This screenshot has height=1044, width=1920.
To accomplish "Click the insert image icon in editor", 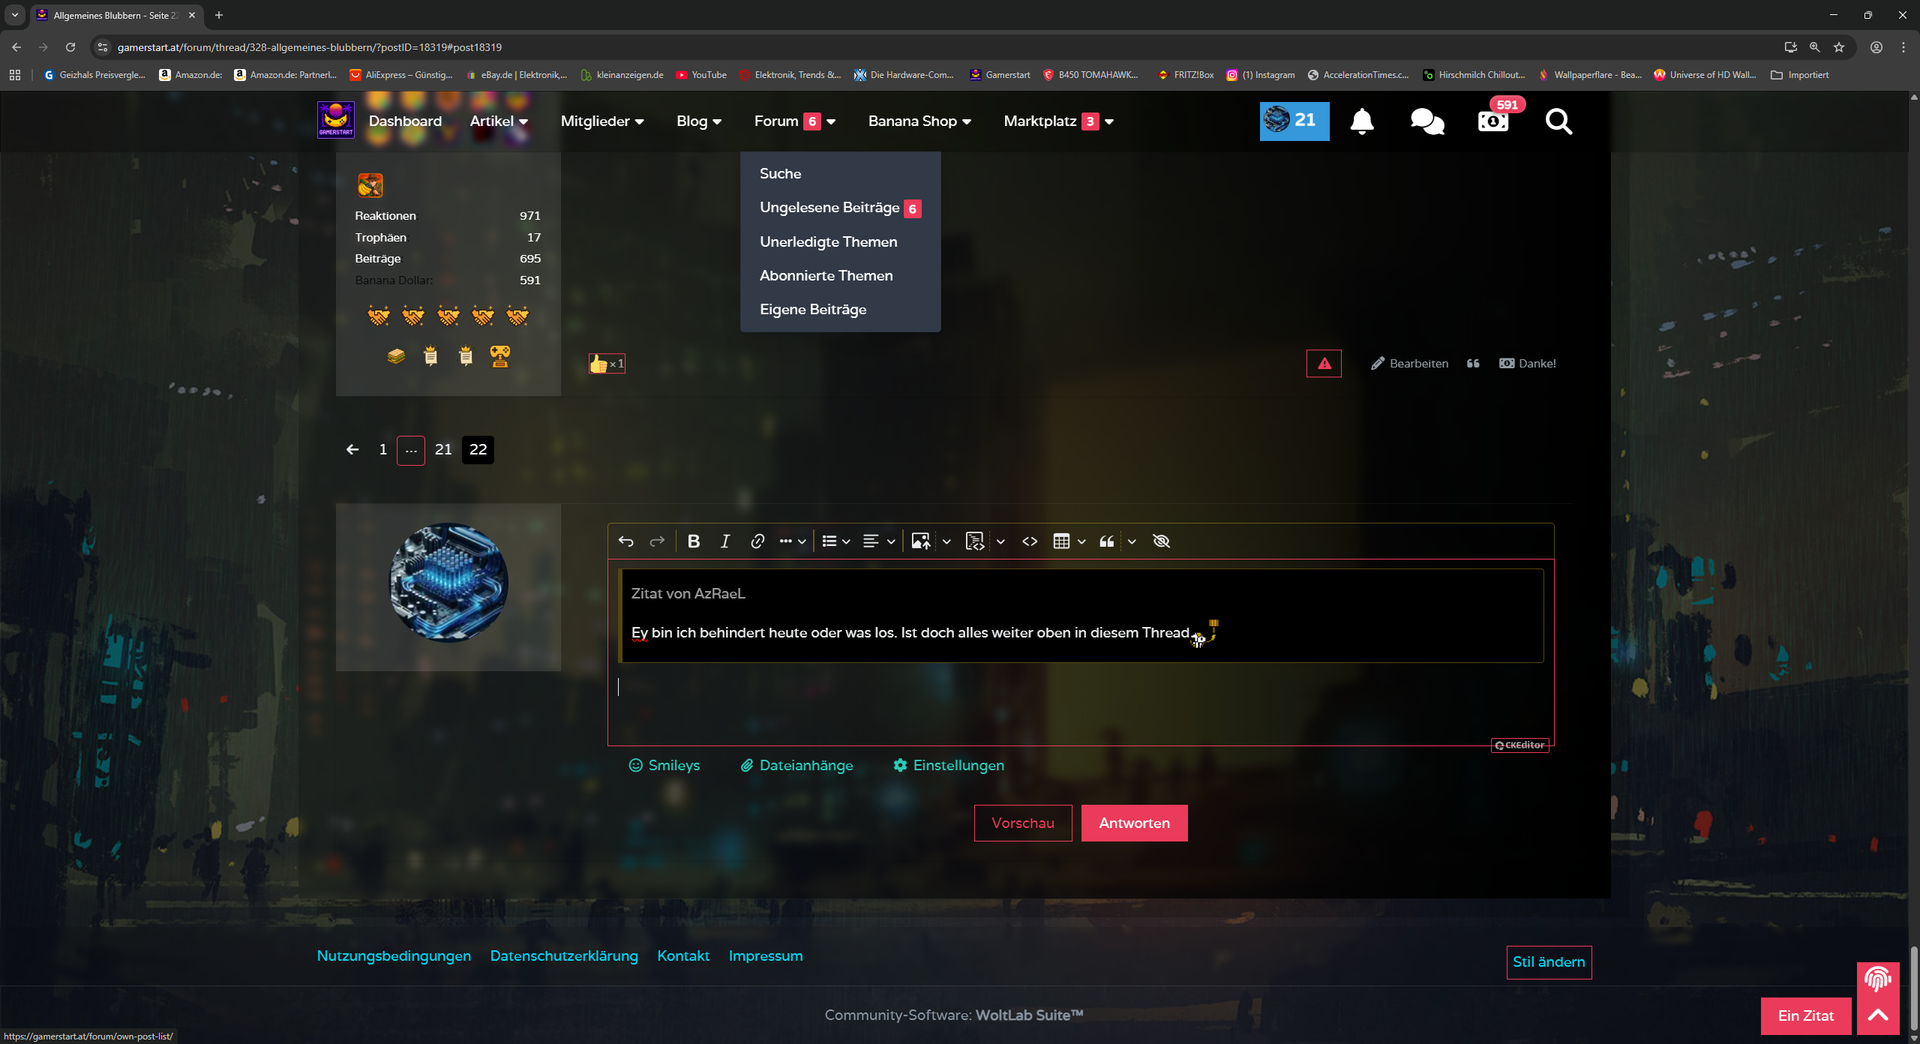I will 921,541.
